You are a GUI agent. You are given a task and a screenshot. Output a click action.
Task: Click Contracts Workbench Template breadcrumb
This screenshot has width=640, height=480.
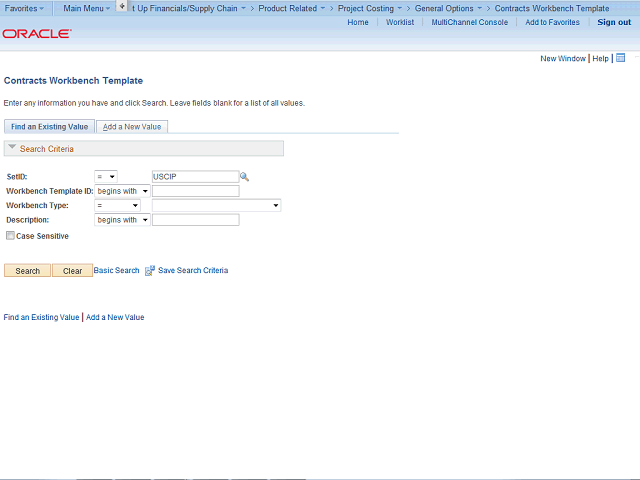pyautogui.click(x=552, y=8)
